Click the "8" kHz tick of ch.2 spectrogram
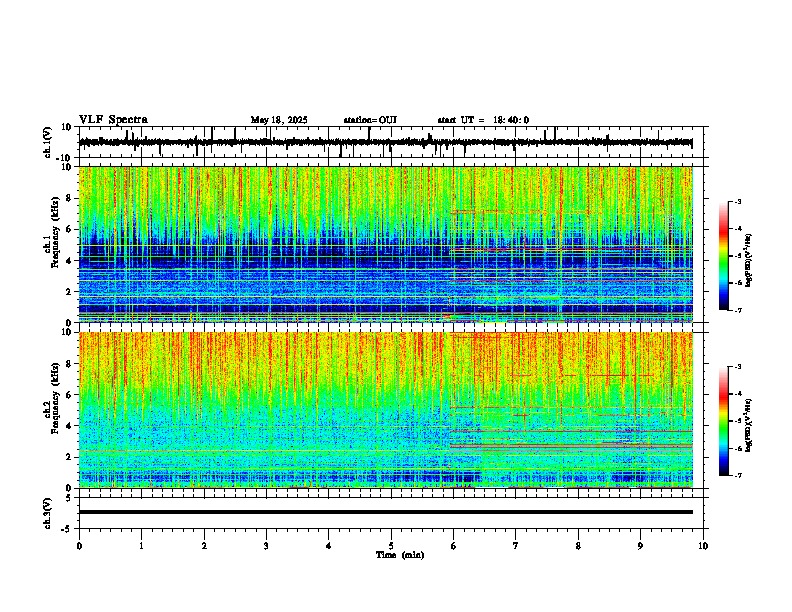The height and width of the screenshot is (612, 792). pos(70,364)
